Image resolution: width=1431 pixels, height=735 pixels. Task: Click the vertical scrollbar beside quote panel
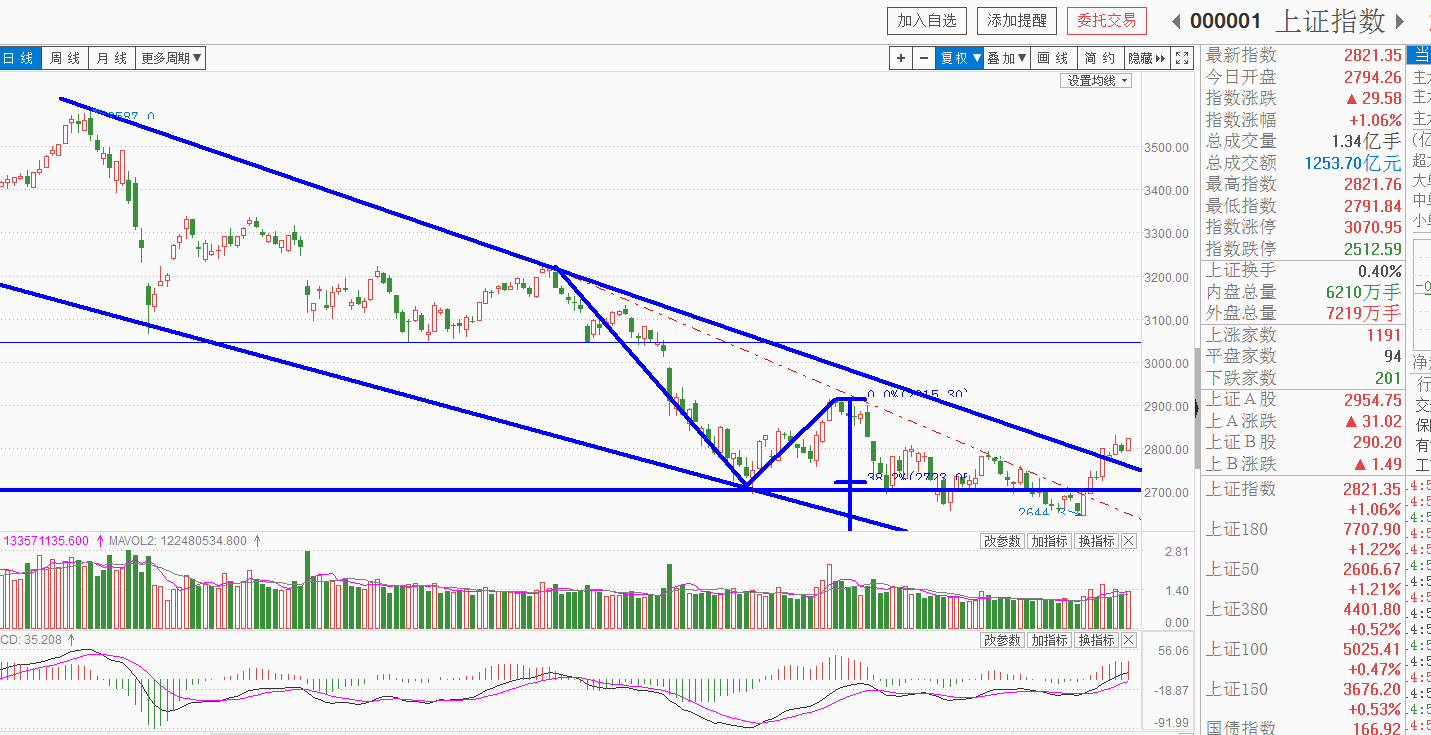1198,409
